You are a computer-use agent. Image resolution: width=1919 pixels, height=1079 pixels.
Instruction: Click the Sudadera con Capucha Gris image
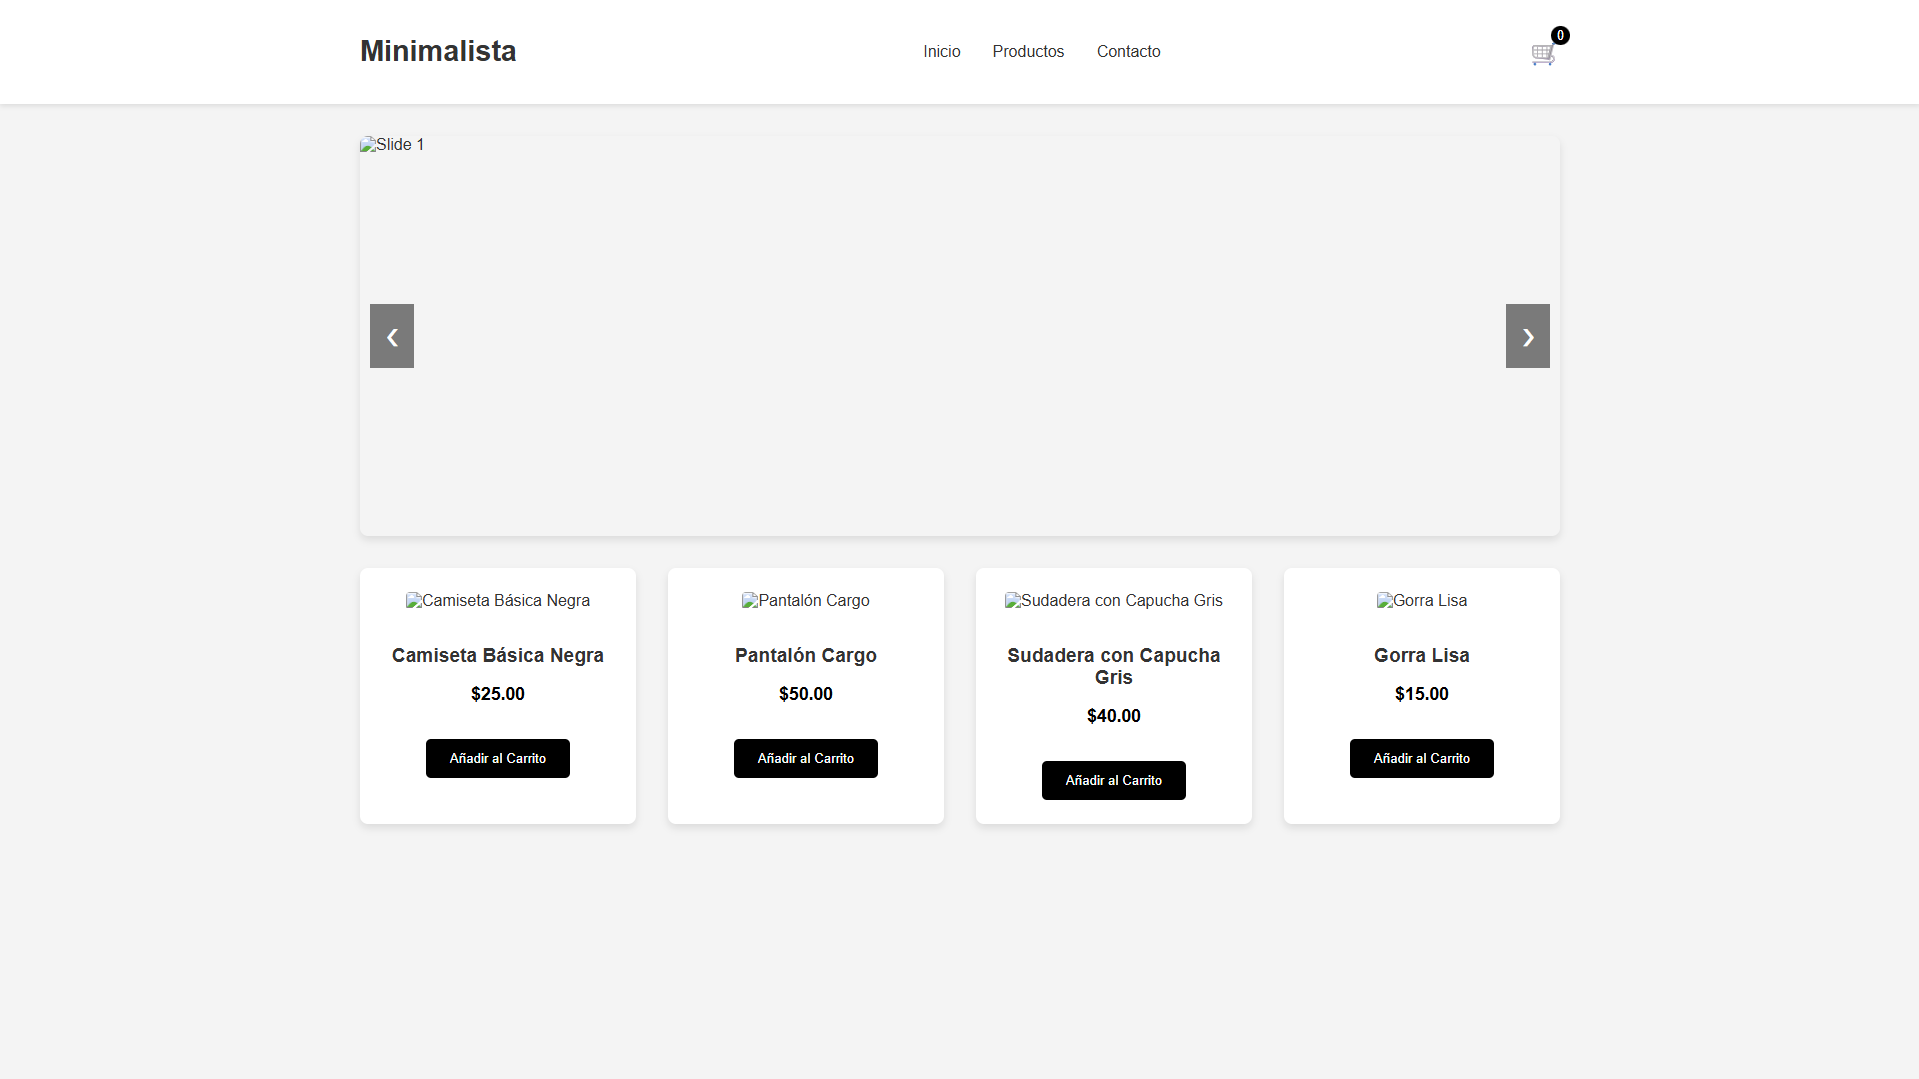coord(1114,600)
